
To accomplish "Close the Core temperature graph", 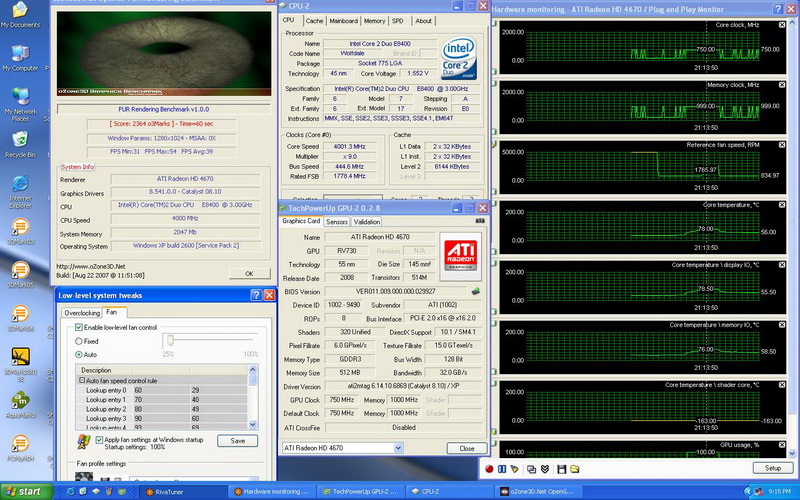I will pyautogui.click(x=782, y=205).
